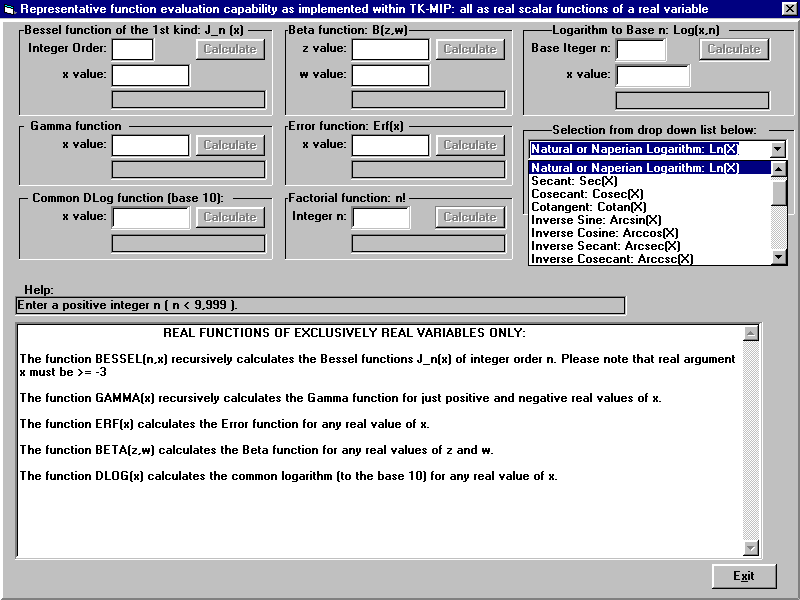Viewport: 800px width, 600px height.
Task: Click the Error function result box
Action: [428, 169]
